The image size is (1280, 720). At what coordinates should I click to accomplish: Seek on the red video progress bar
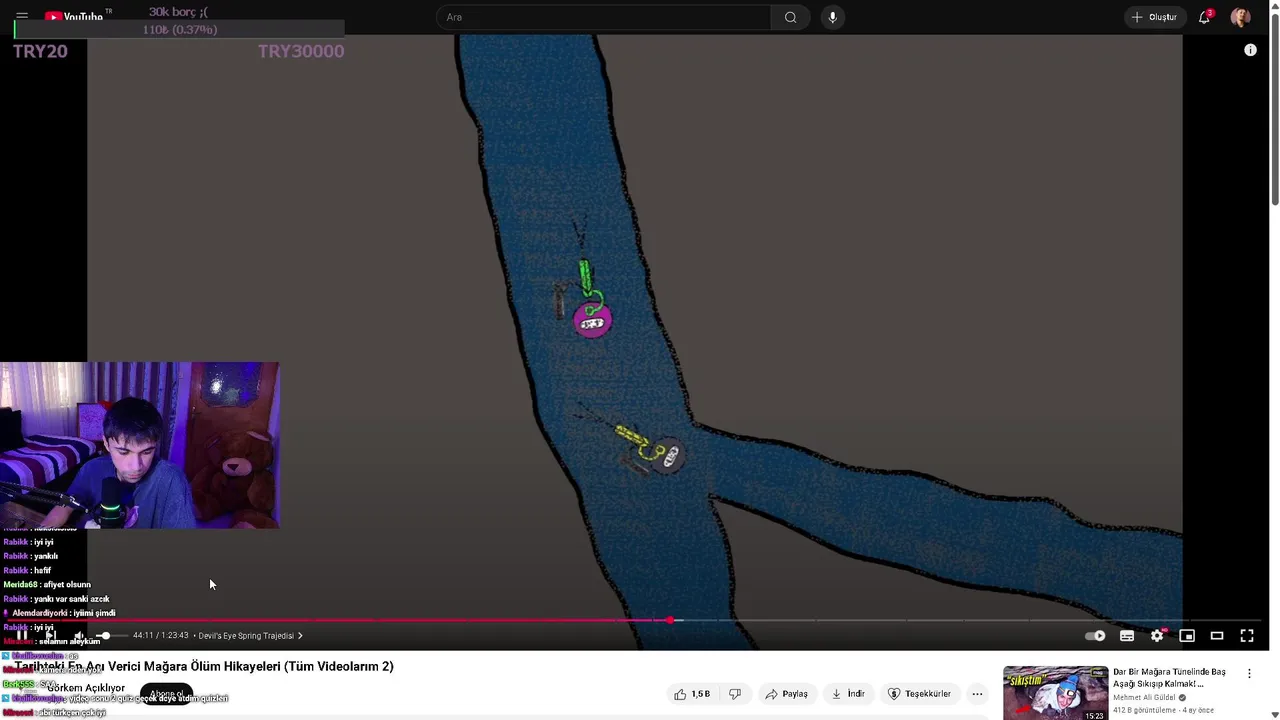coord(640,621)
